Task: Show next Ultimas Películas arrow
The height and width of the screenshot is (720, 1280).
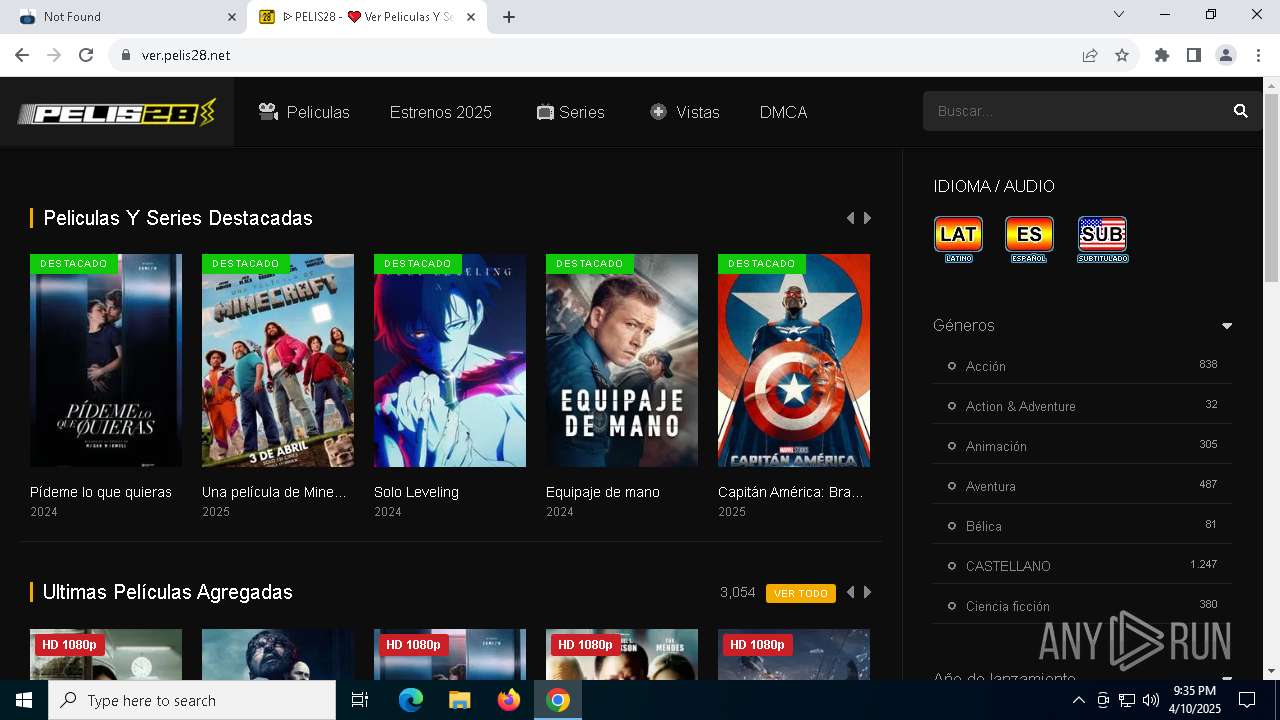Action: point(867,592)
